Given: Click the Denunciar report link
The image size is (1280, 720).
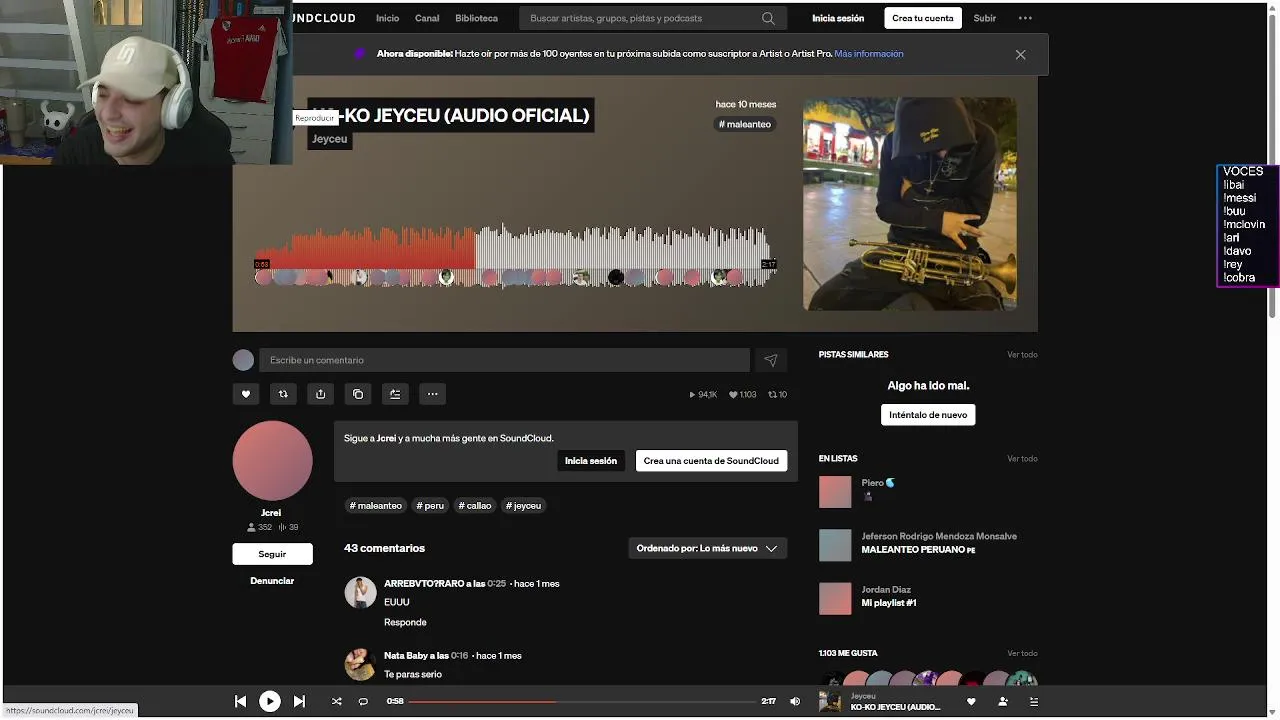Looking at the screenshot, I should (x=272, y=581).
